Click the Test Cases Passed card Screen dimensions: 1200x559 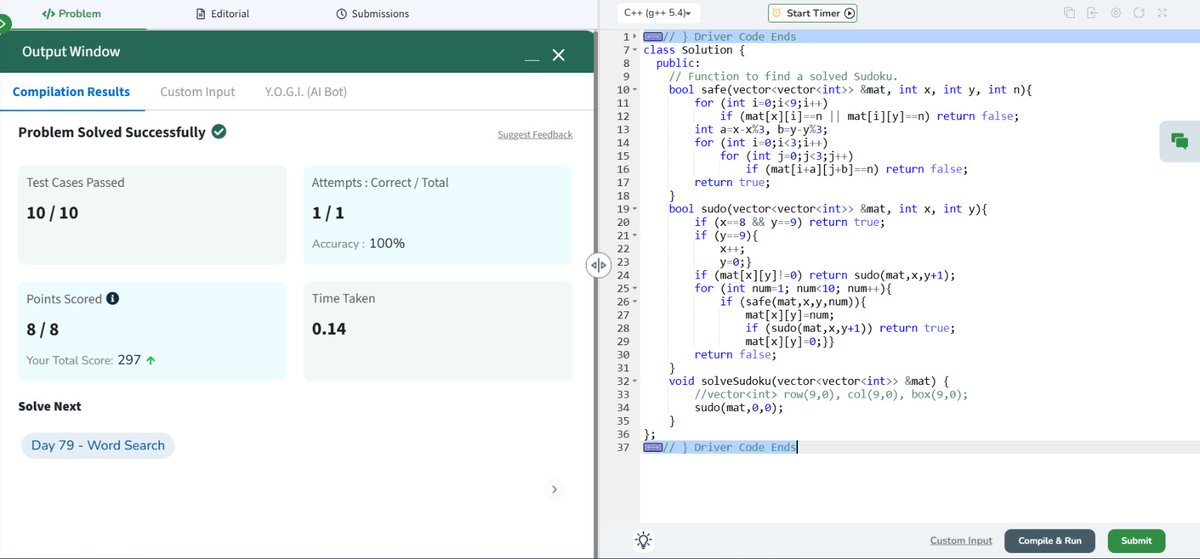point(152,214)
